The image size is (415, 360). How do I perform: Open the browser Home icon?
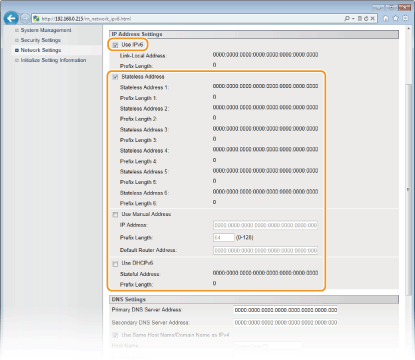tap(386, 18)
